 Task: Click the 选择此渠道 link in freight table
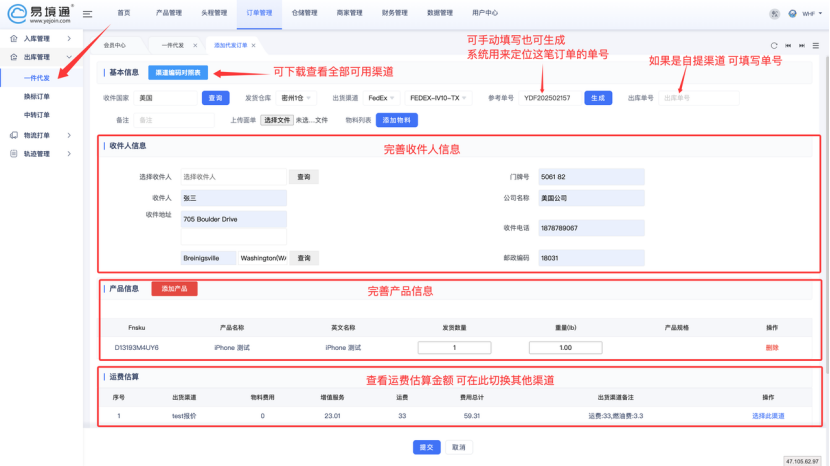tap(768, 415)
